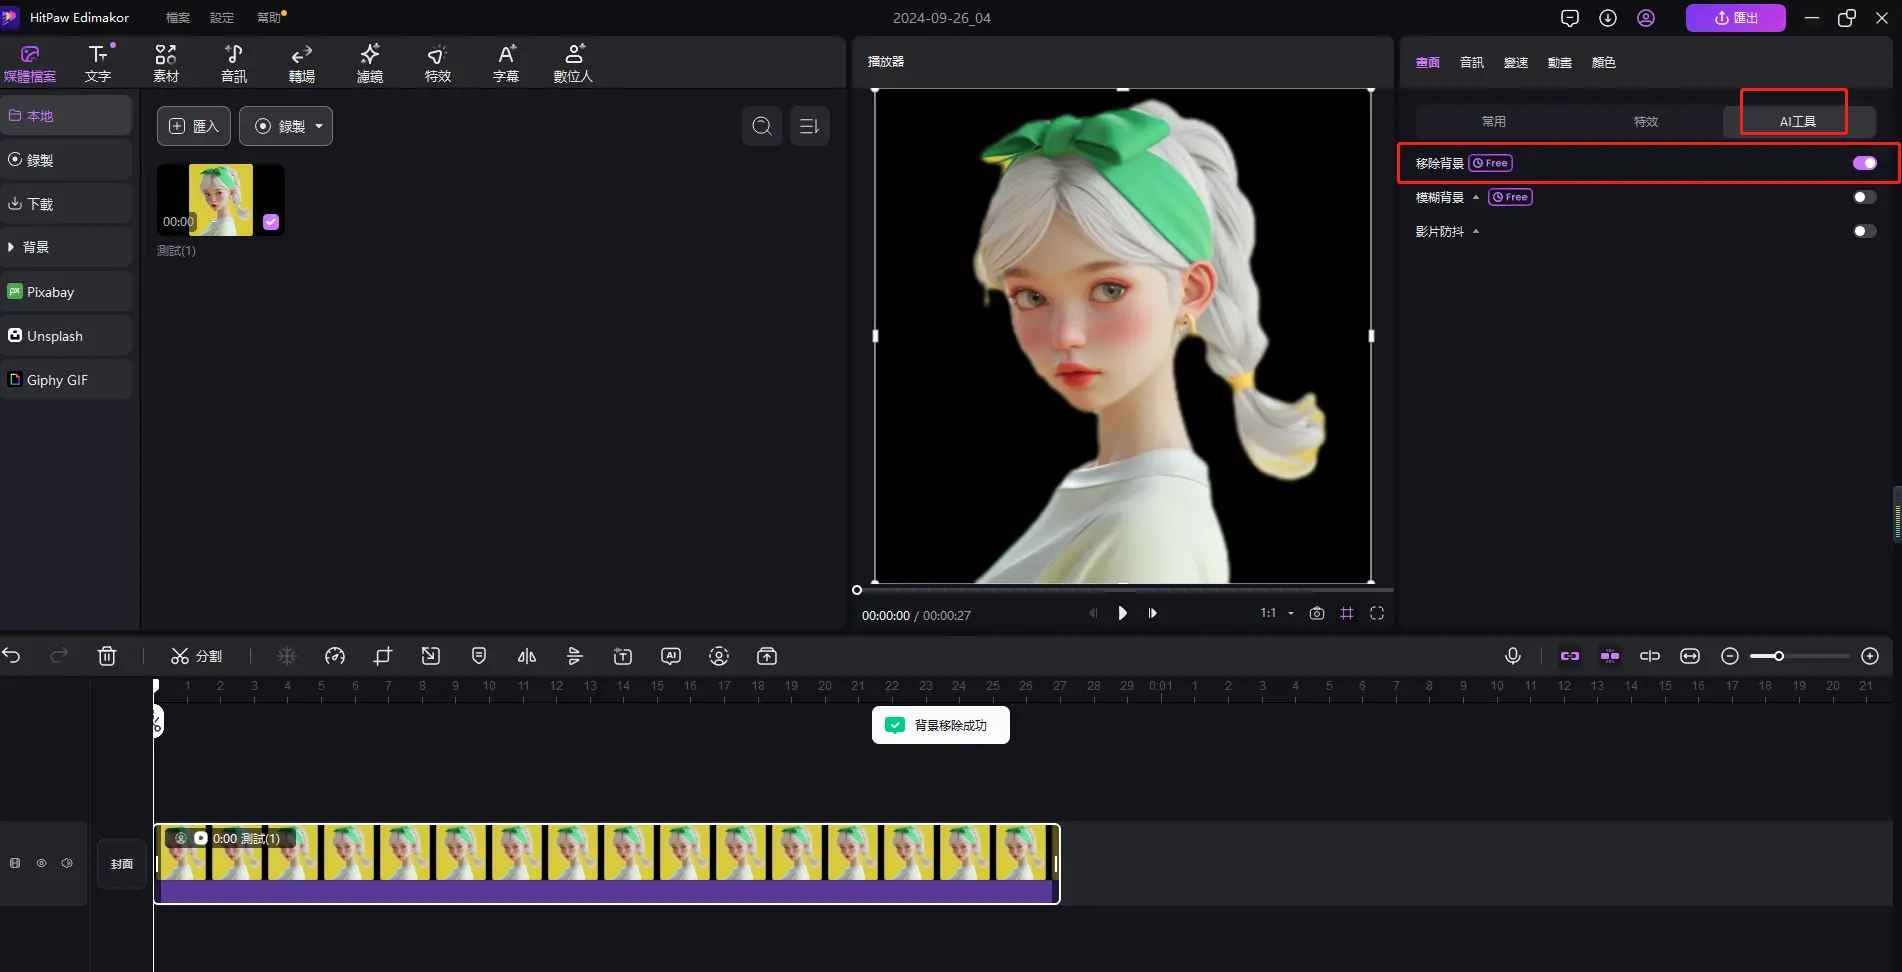
Task: Delete selected clip with trash icon
Action: tap(107, 656)
